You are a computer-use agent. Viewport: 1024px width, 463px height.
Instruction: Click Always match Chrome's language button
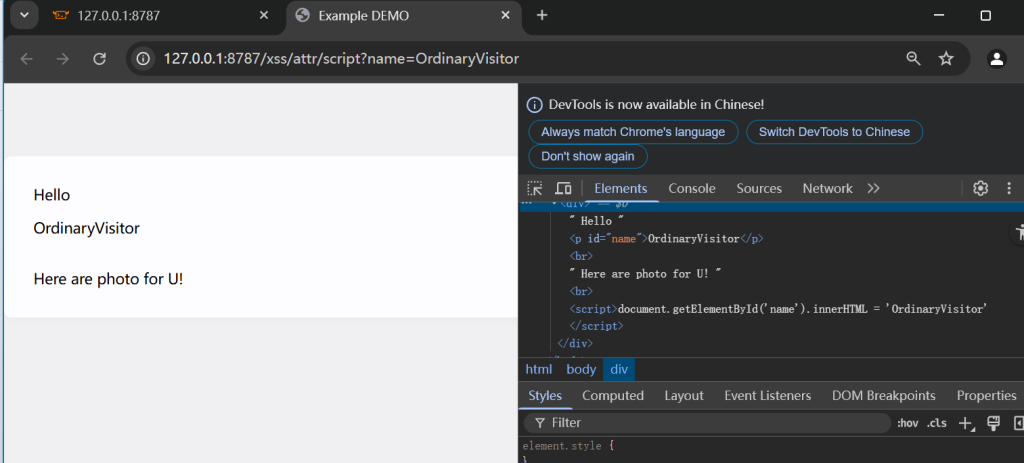[x=633, y=132]
